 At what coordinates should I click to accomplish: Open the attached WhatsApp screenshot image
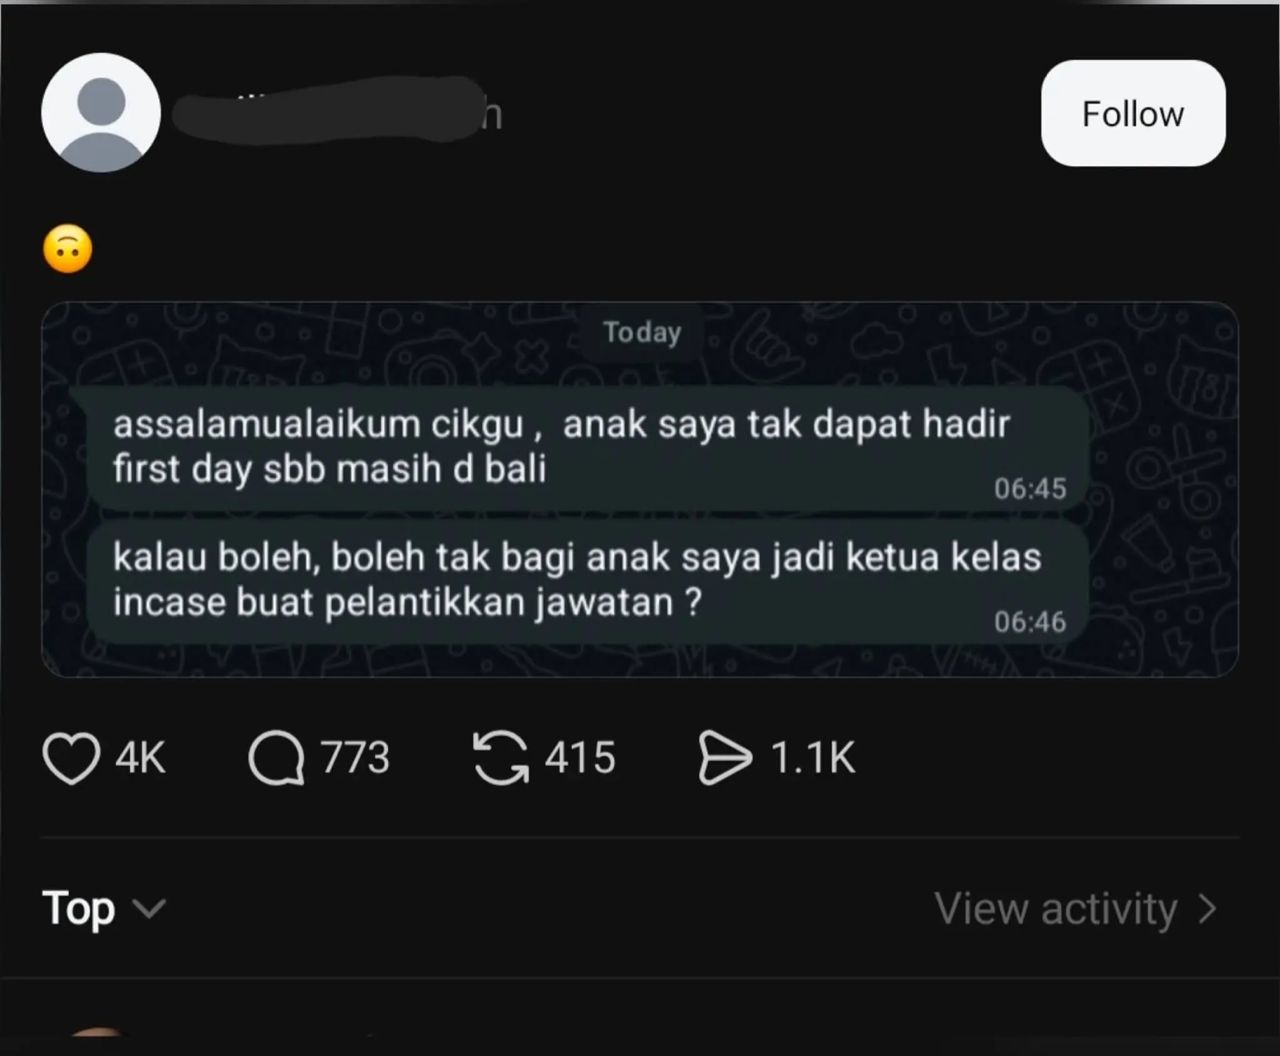(640, 489)
